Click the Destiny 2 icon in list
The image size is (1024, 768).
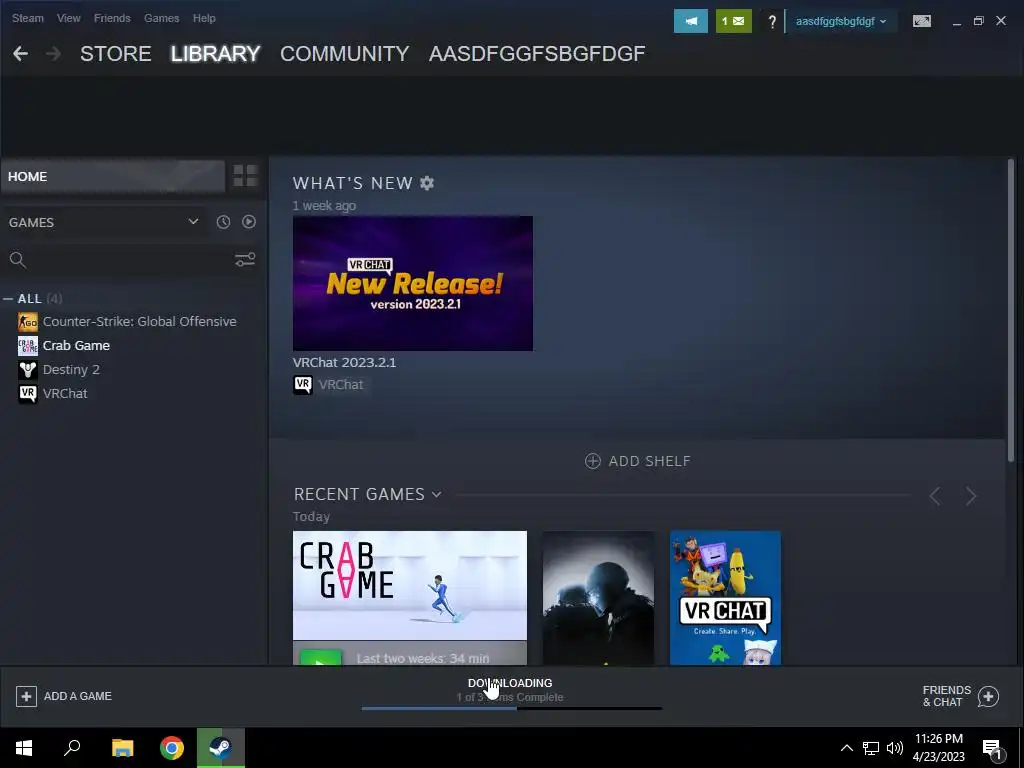click(27, 370)
